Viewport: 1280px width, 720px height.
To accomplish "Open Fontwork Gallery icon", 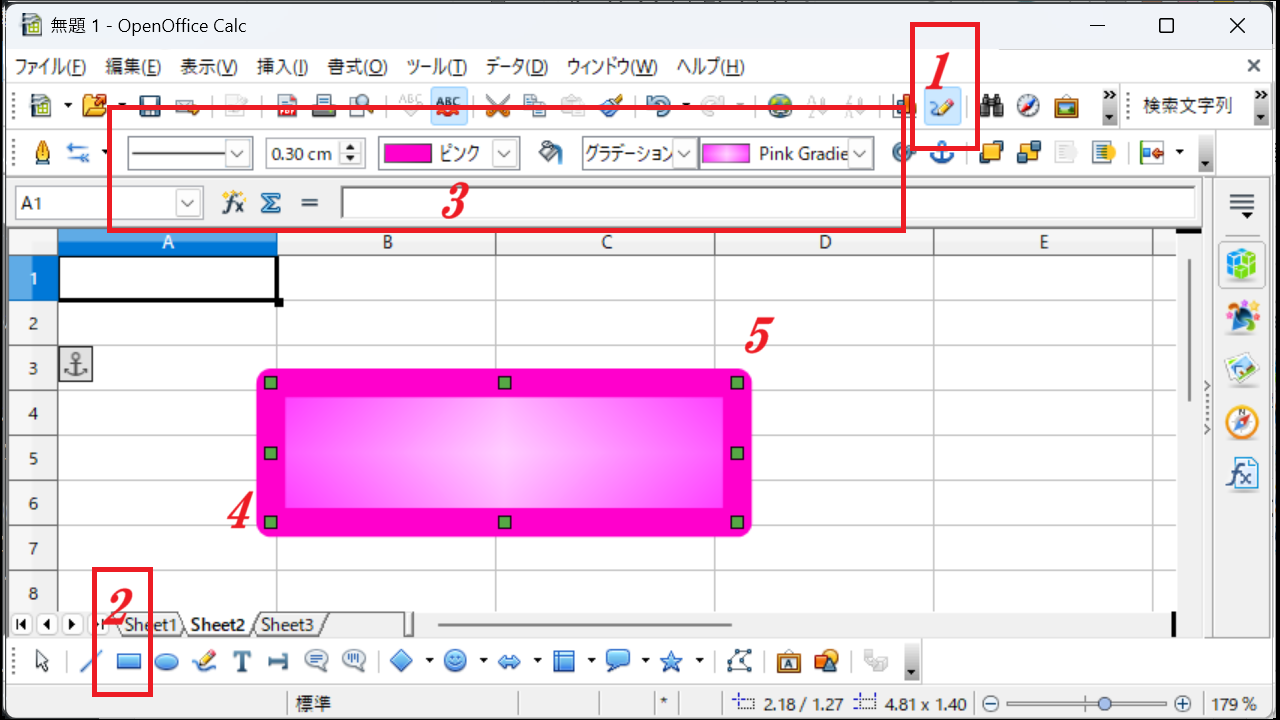I will click(x=788, y=661).
